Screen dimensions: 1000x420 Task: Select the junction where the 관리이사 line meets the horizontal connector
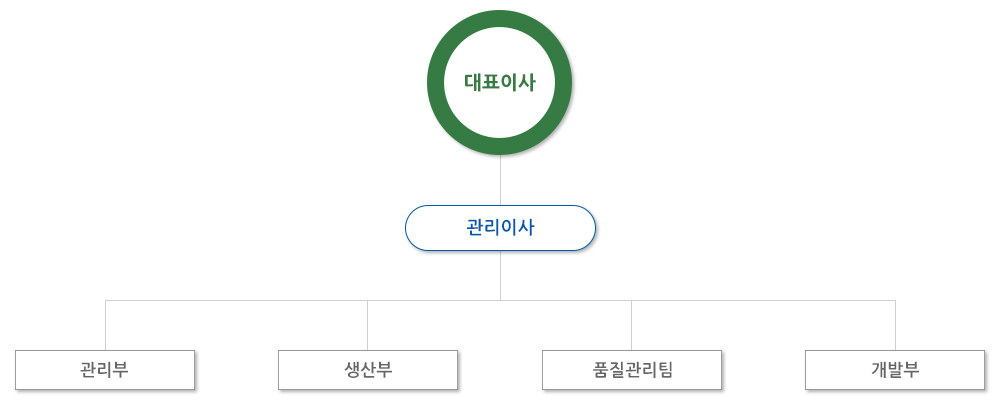[x=500, y=300]
